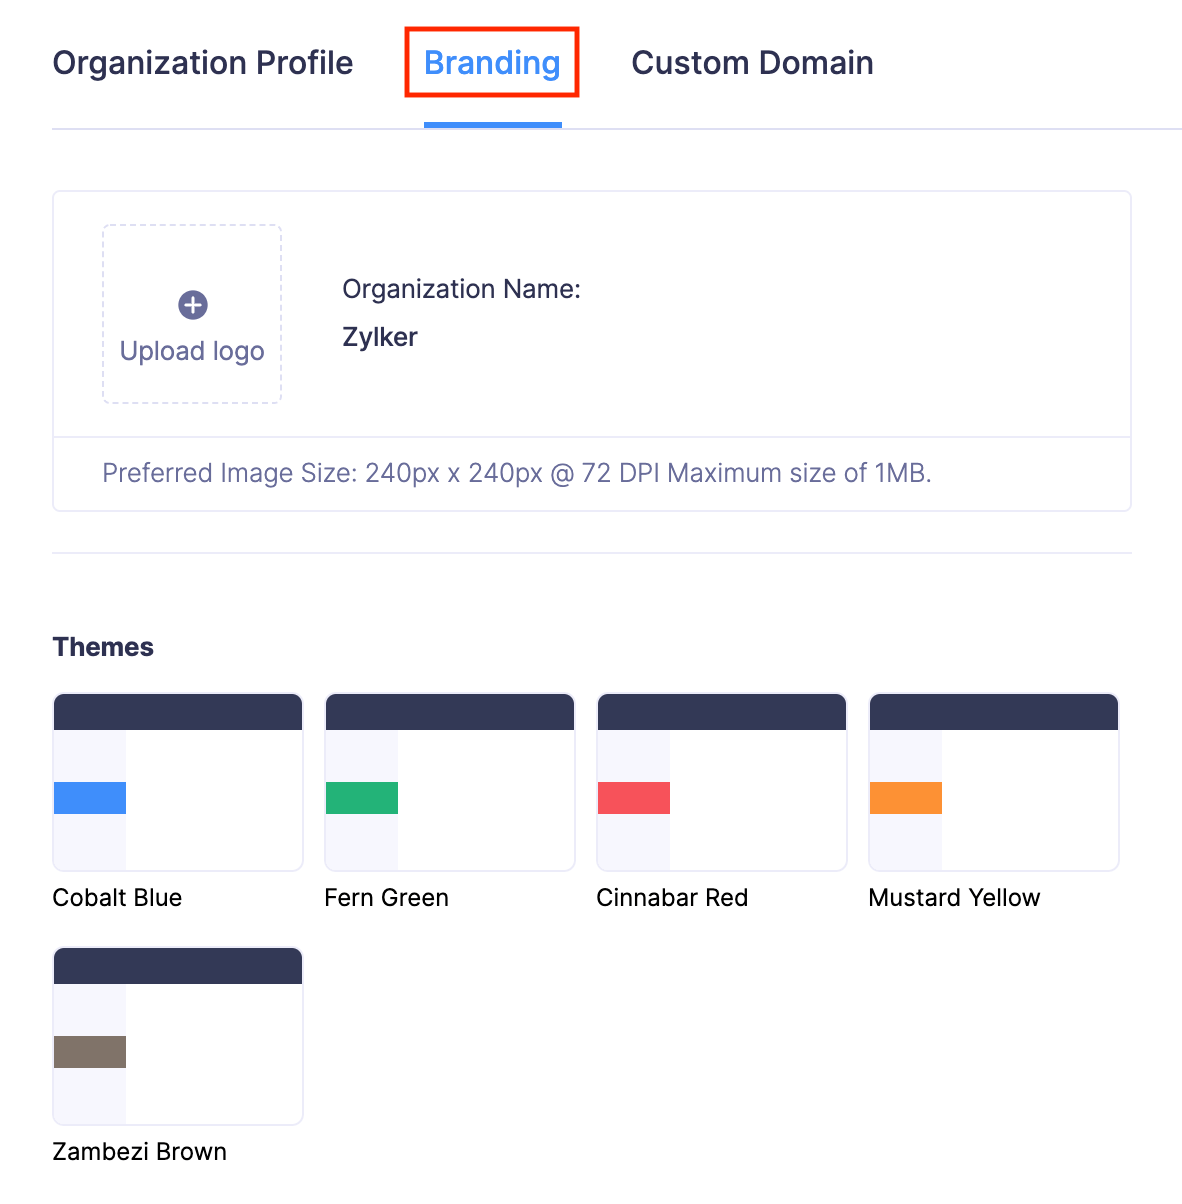Click the plus icon to upload logo

tap(192, 305)
